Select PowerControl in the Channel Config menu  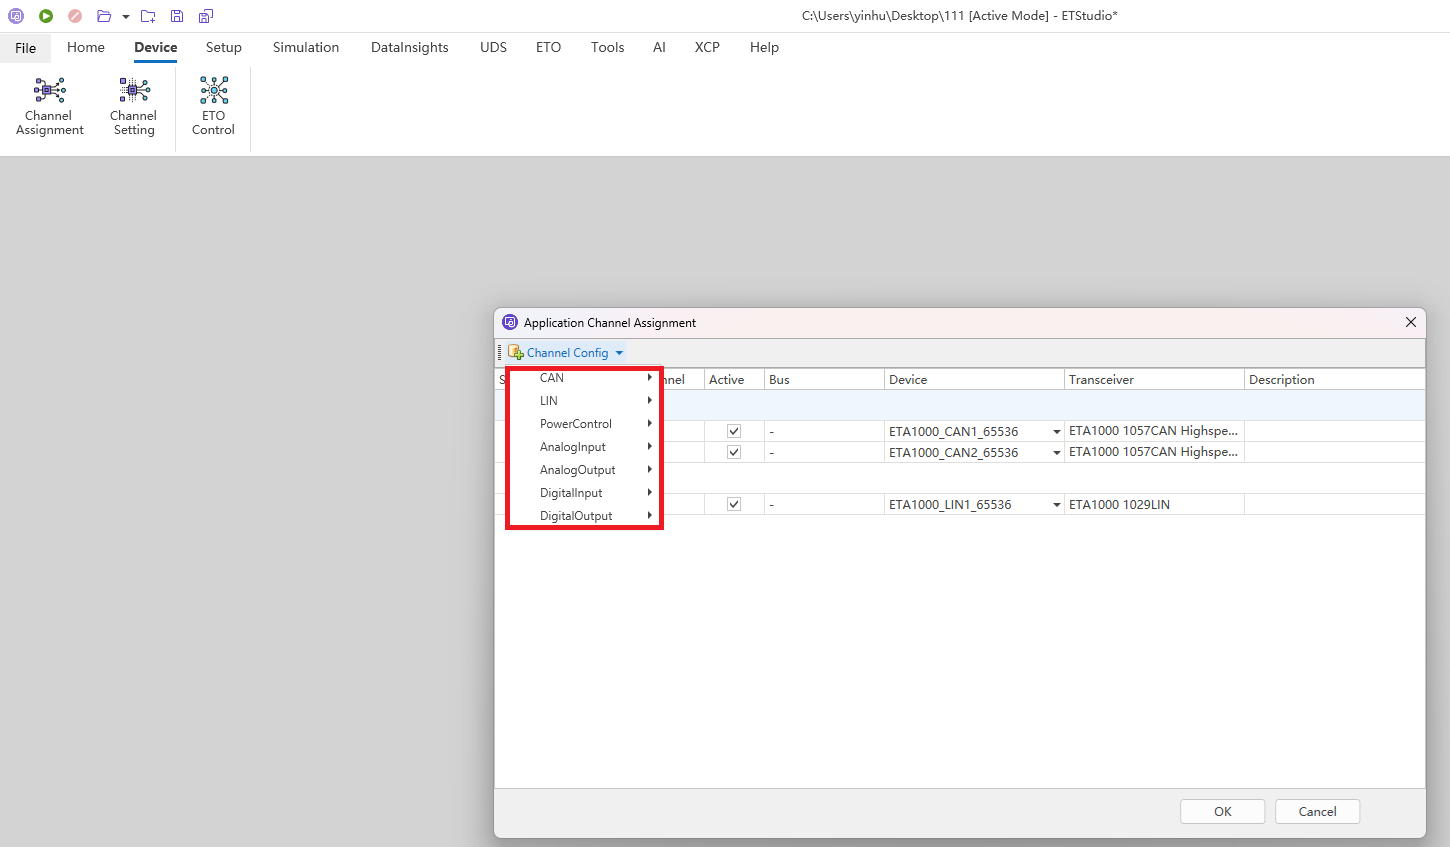pos(576,424)
